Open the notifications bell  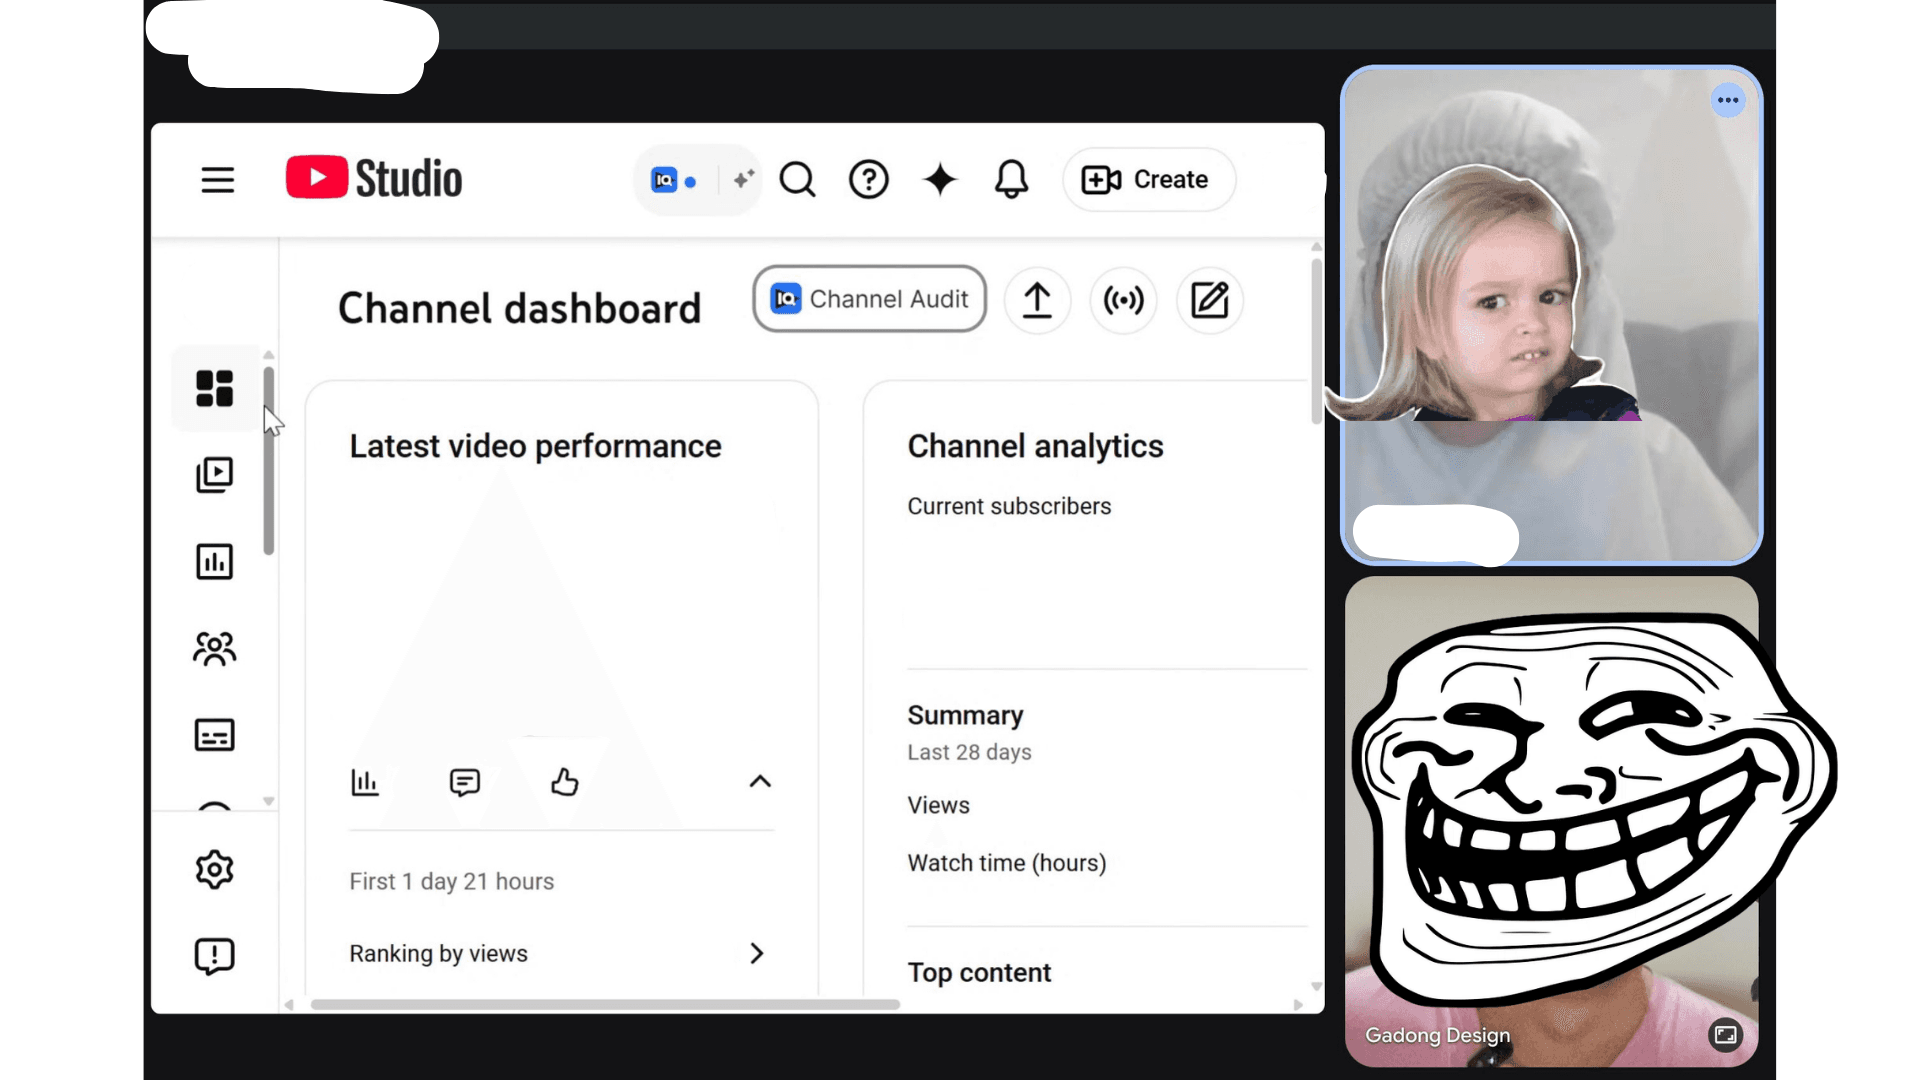pyautogui.click(x=1011, y=180)
